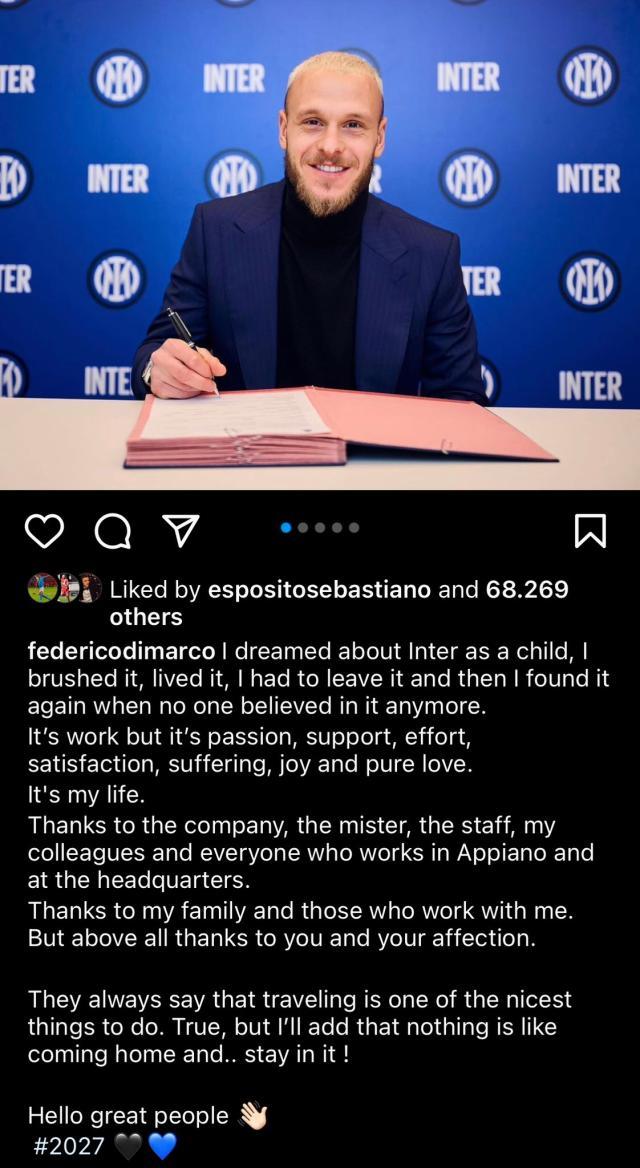Save the post with the bookmark icon
Viewport: 640px width, 1168px height.
pyautogui.click(x=590, y=531)
